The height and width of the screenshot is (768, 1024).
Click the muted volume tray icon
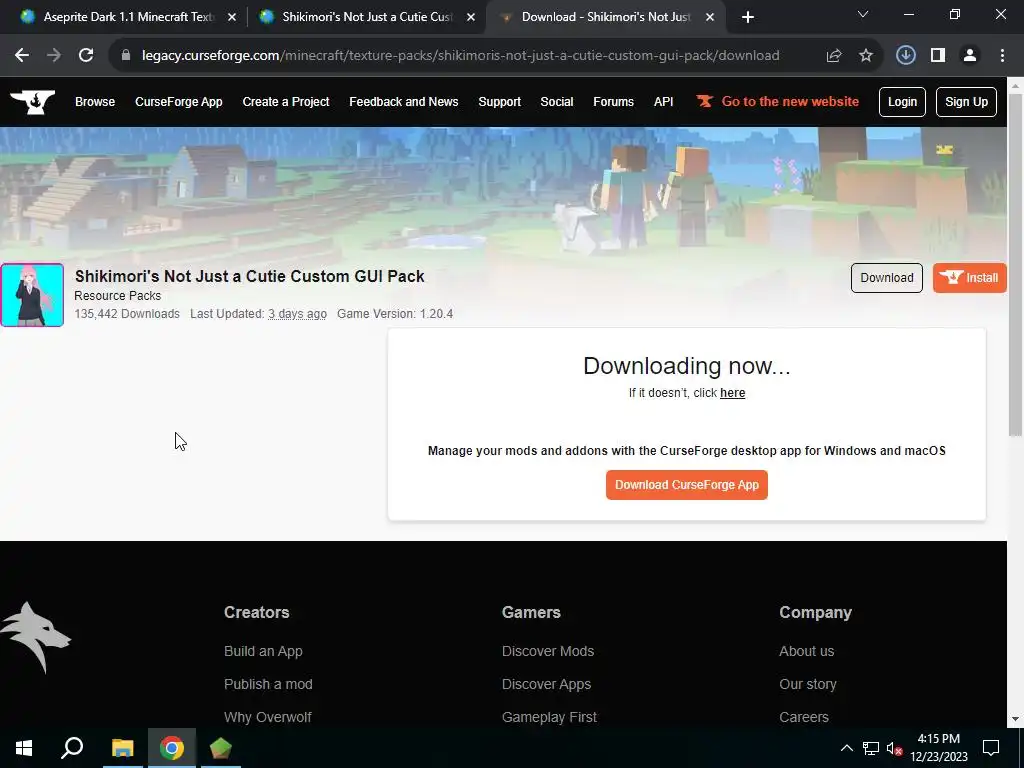[x=895, y=748]
